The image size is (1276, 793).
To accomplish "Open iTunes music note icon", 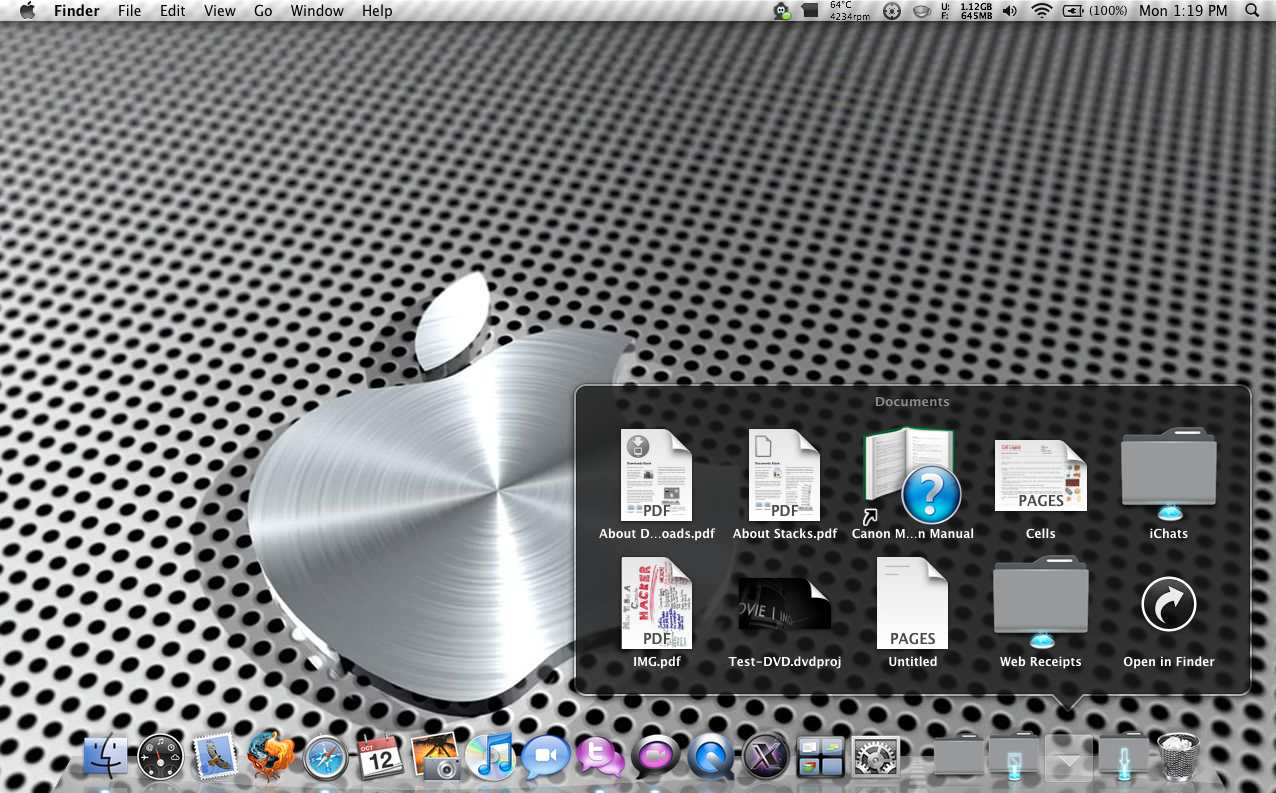I will pos(489,756).
